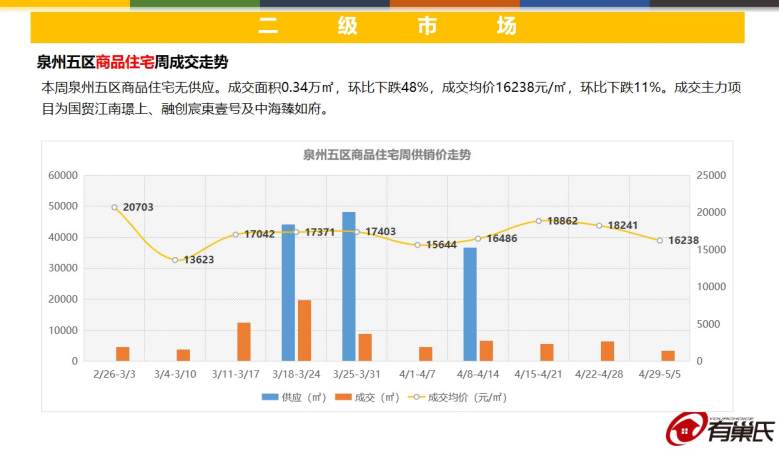This screenshot has width=779, height=449.
Task: Click the orange sales bar for 3/11-3/17
Action: (x=244, y=342)
